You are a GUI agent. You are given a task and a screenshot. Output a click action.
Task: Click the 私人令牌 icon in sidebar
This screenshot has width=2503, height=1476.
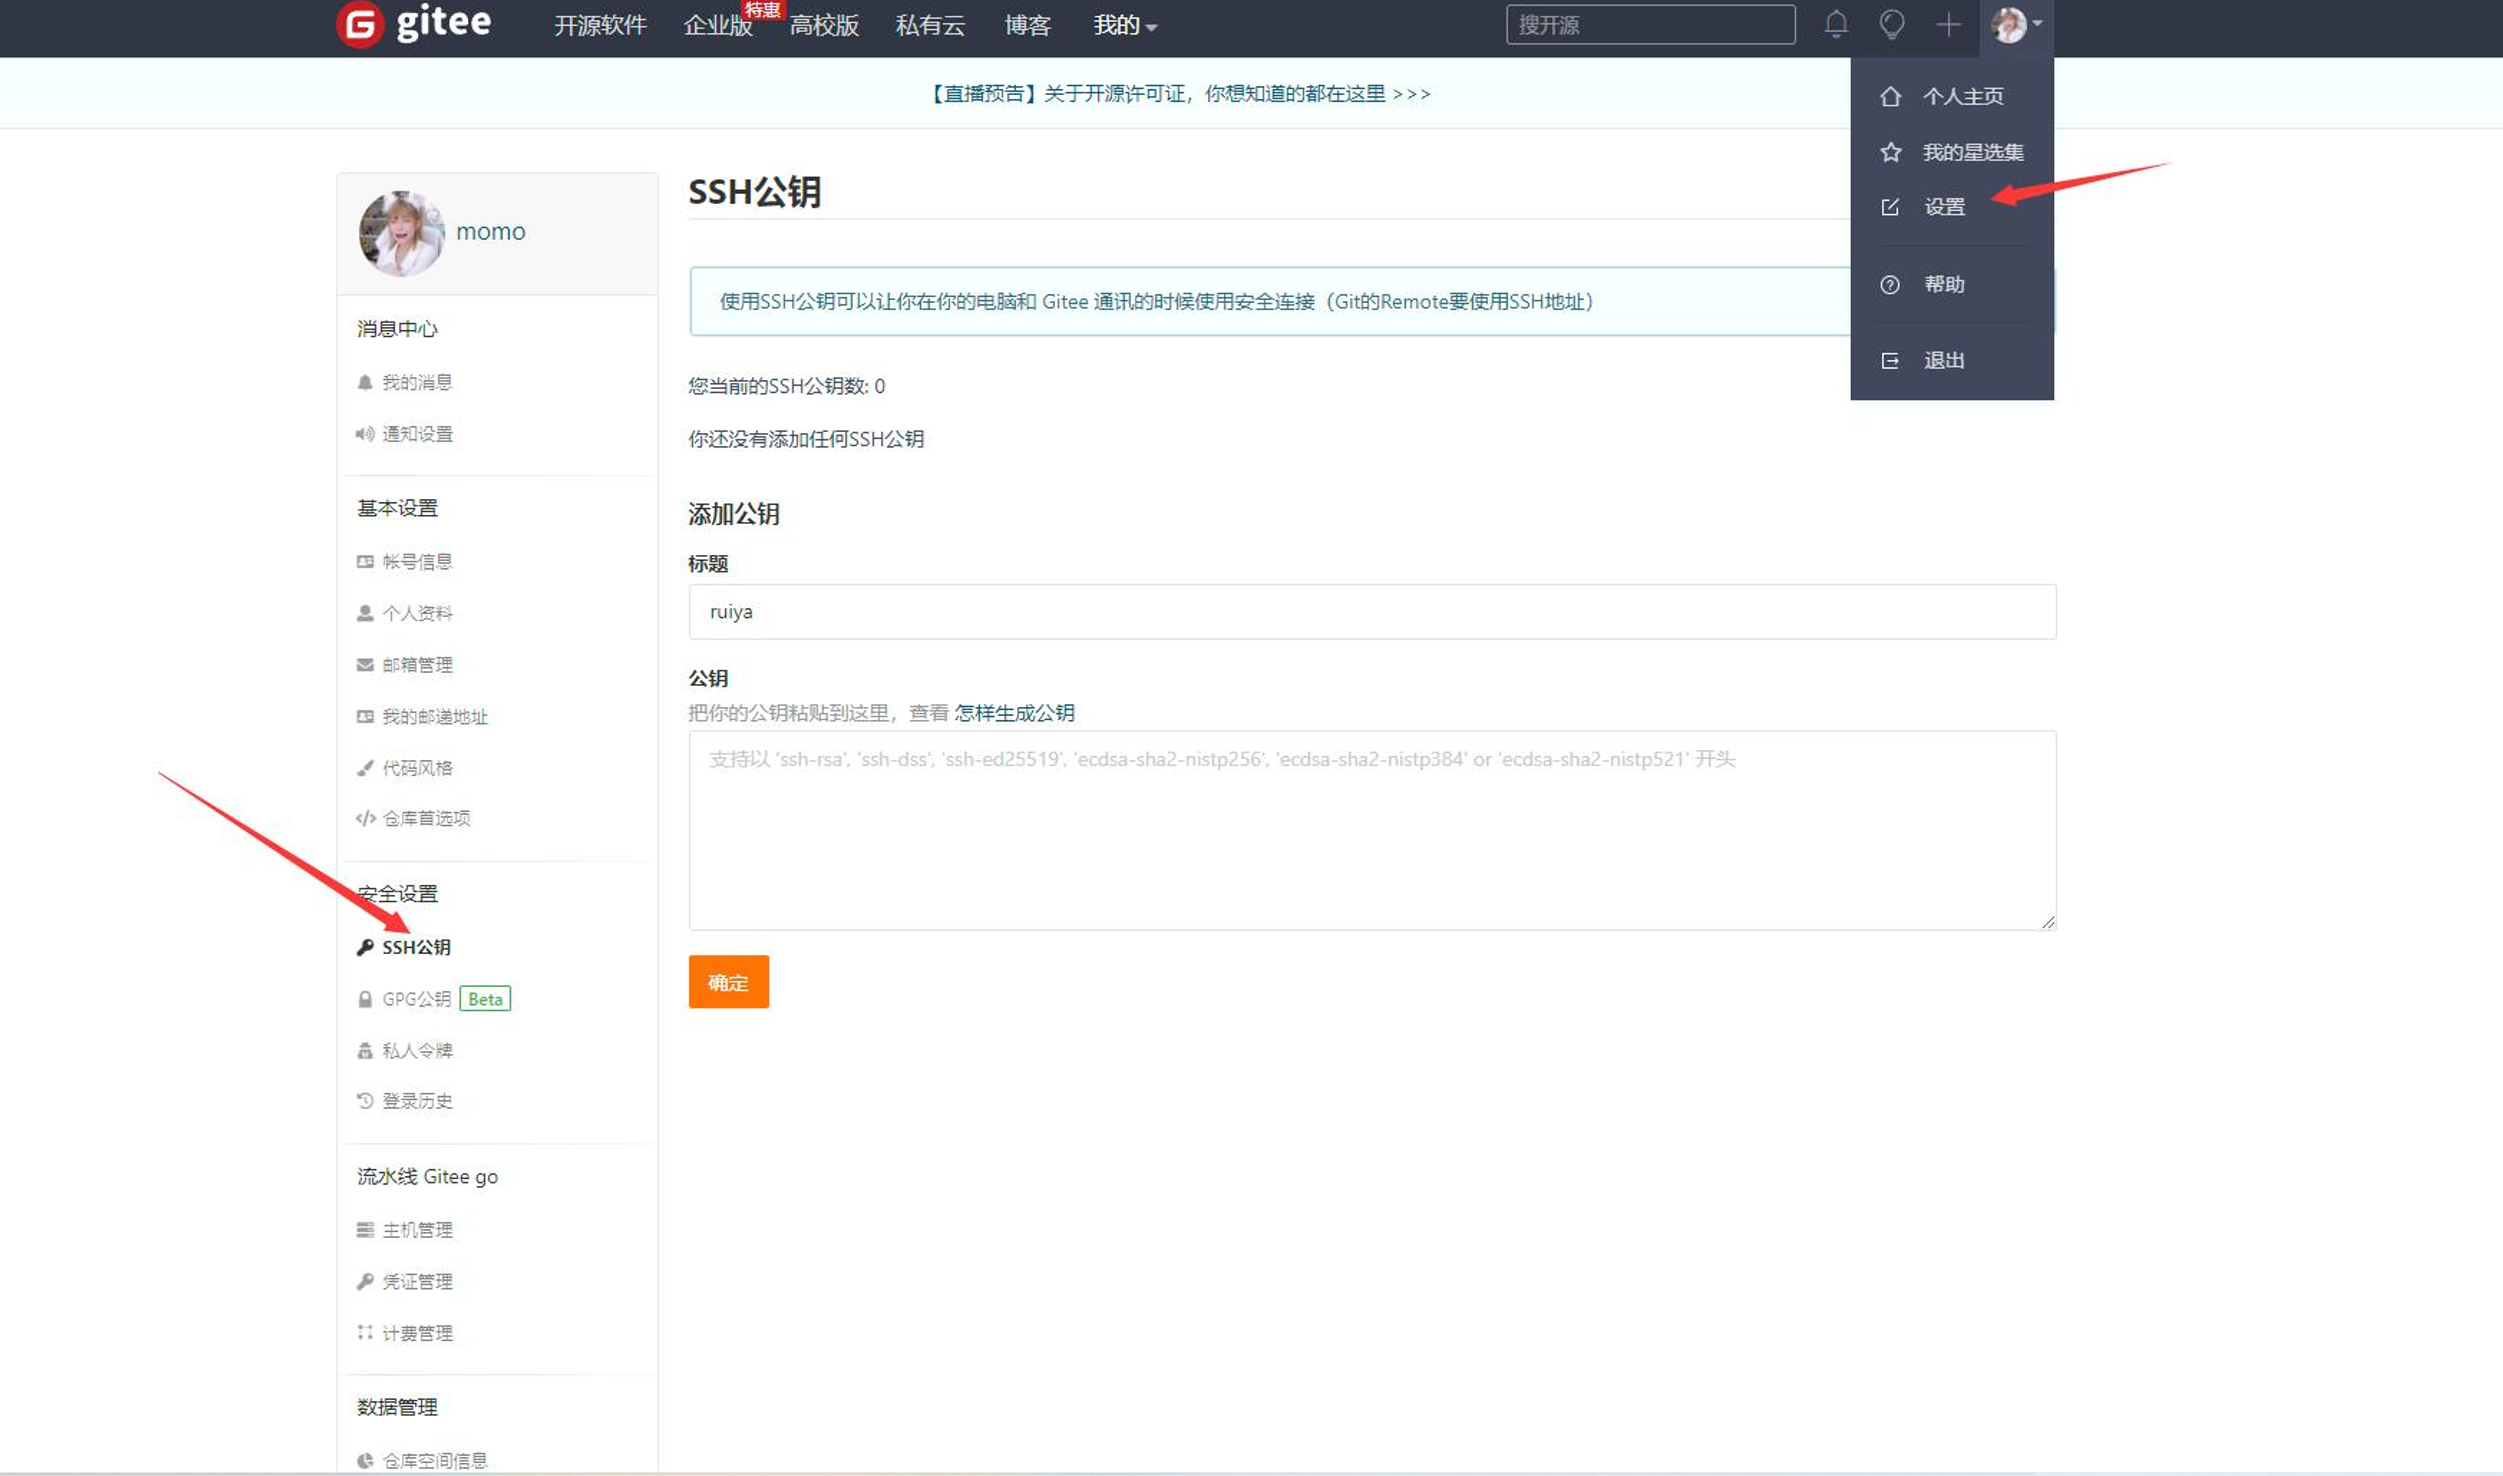point(364,1049)
